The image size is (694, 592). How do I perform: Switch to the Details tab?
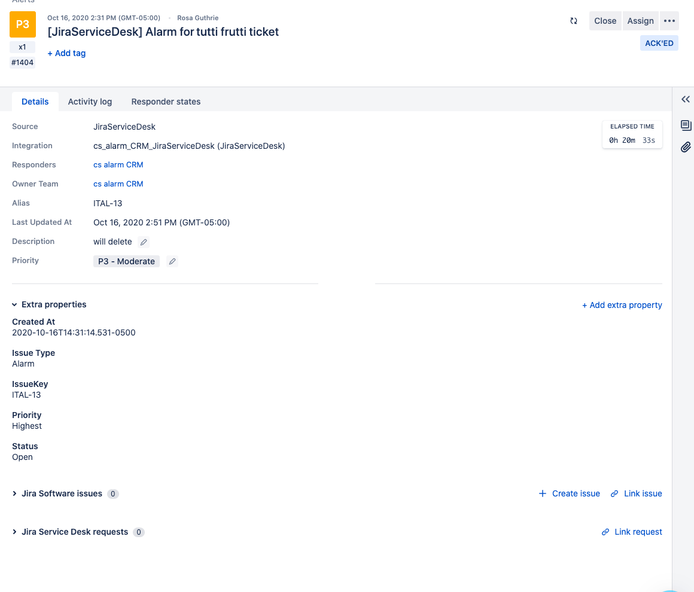35,102
